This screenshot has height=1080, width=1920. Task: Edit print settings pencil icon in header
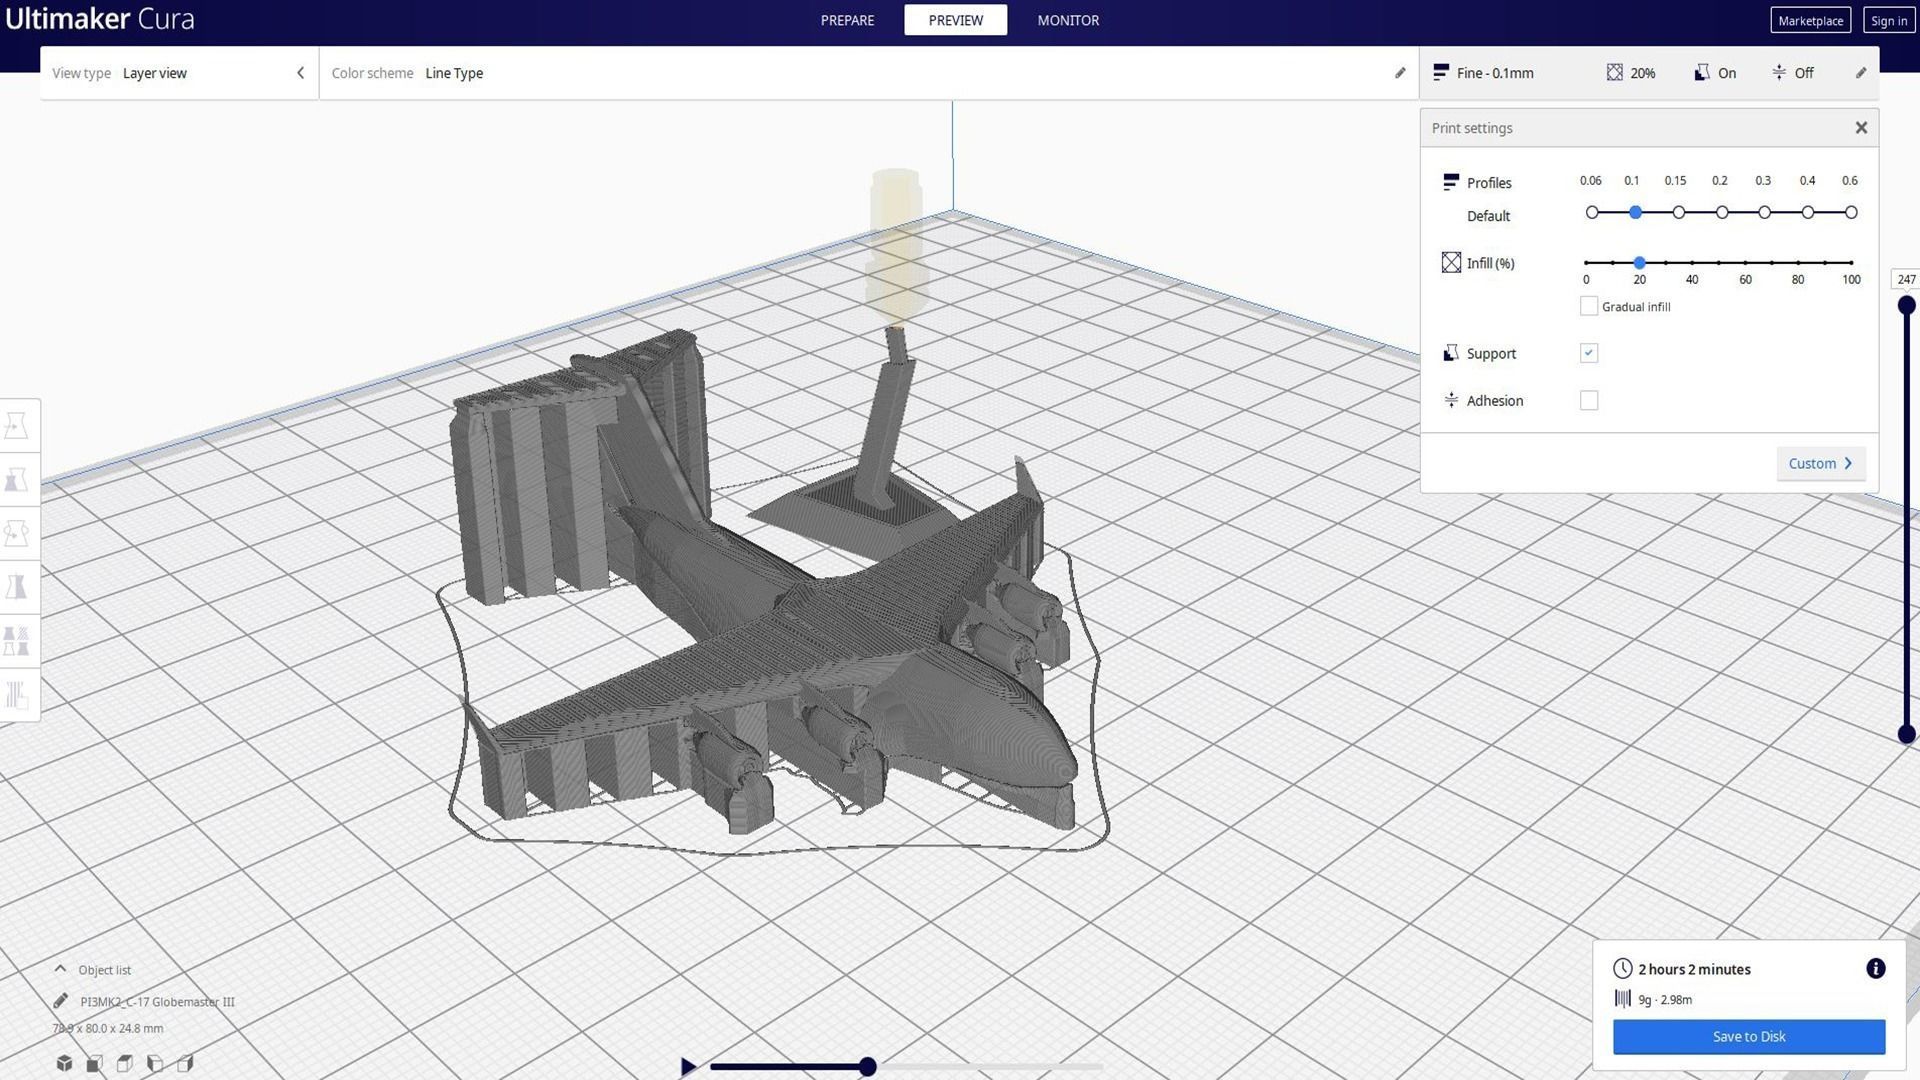pyautogui.click(x=1861, y=73)
